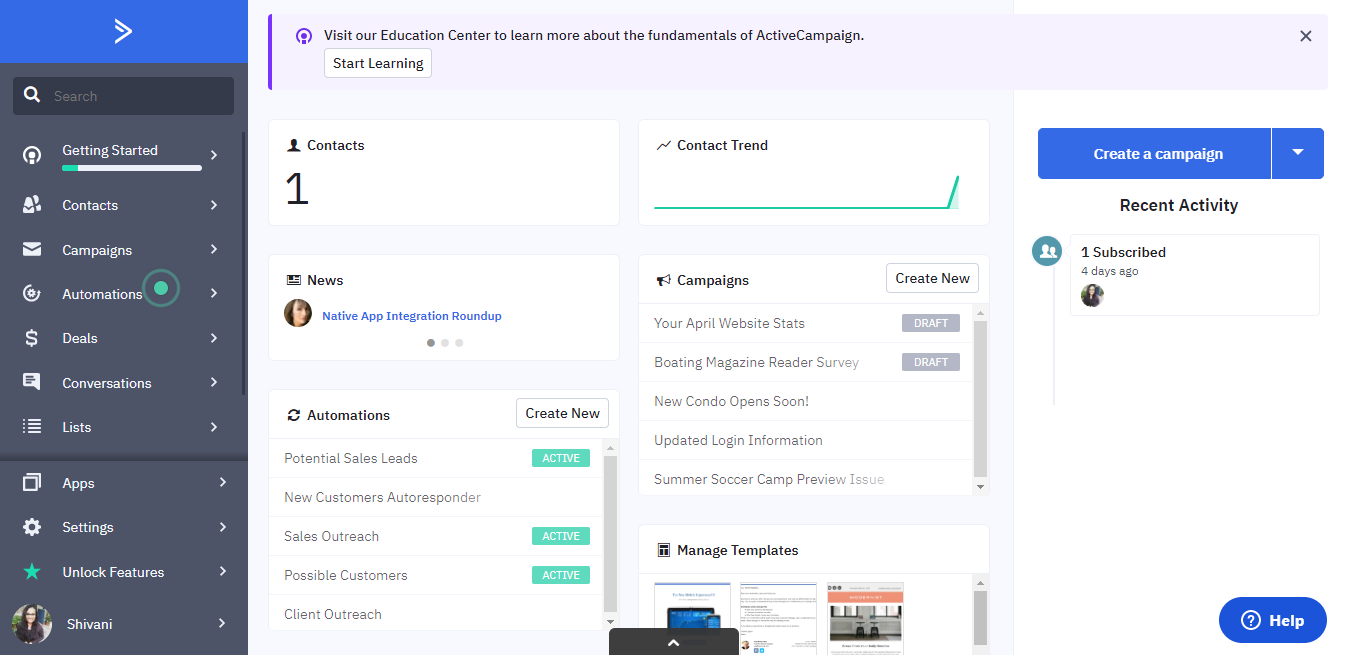Expand the bottom panel with up chevron
1345x655 pixels.
(x=673, y=642)
